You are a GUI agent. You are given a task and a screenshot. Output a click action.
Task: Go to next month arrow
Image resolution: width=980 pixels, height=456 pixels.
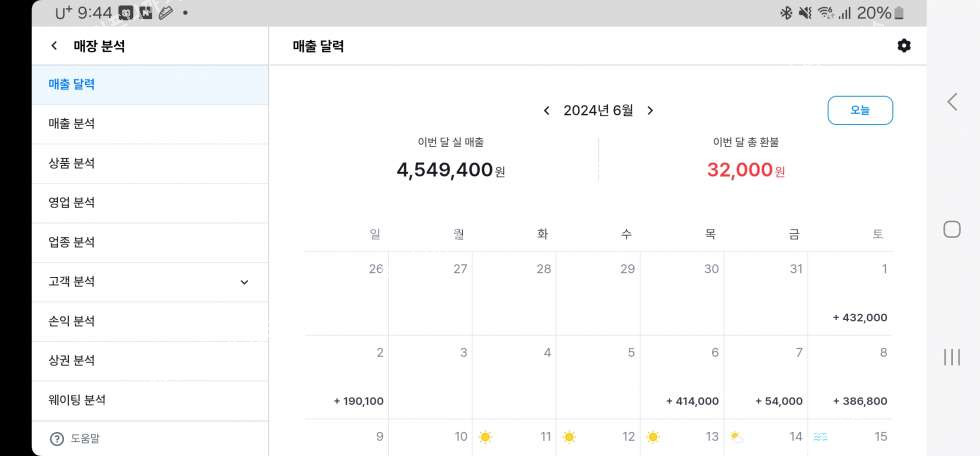click(x=650, y=111)
